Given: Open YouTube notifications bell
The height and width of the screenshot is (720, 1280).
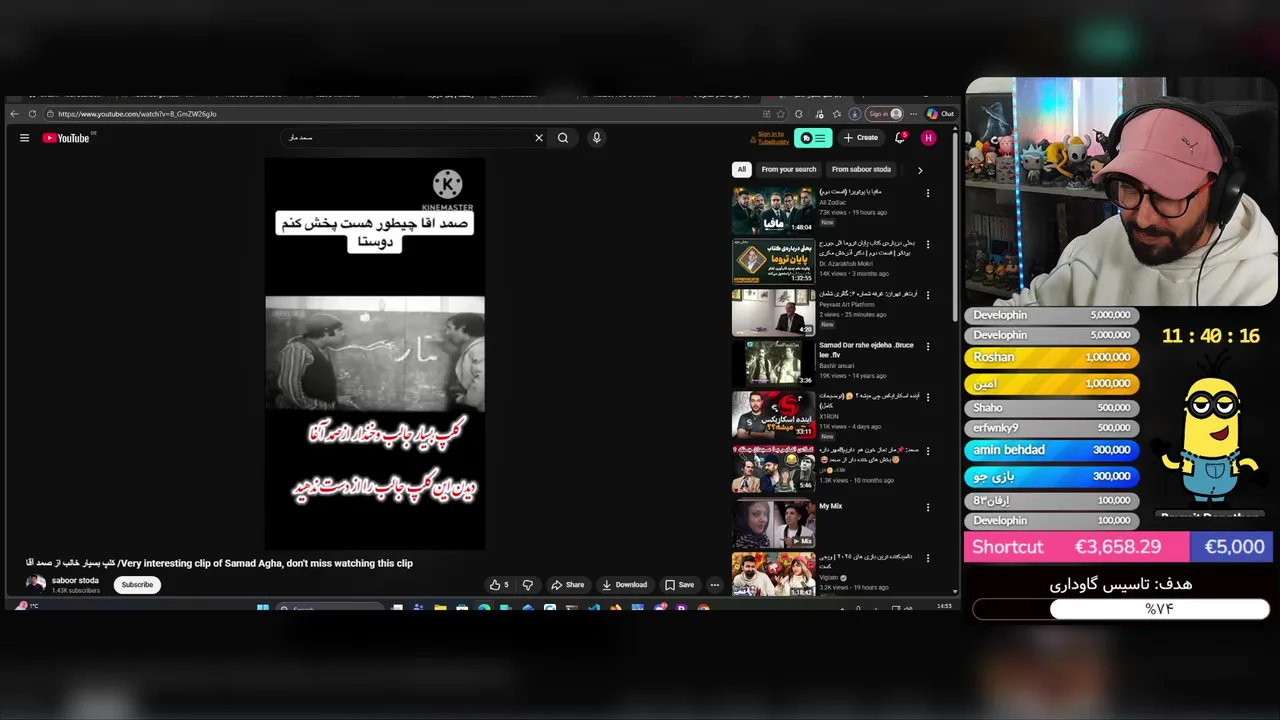Looking at the screenshot, I should coord(900,138).
